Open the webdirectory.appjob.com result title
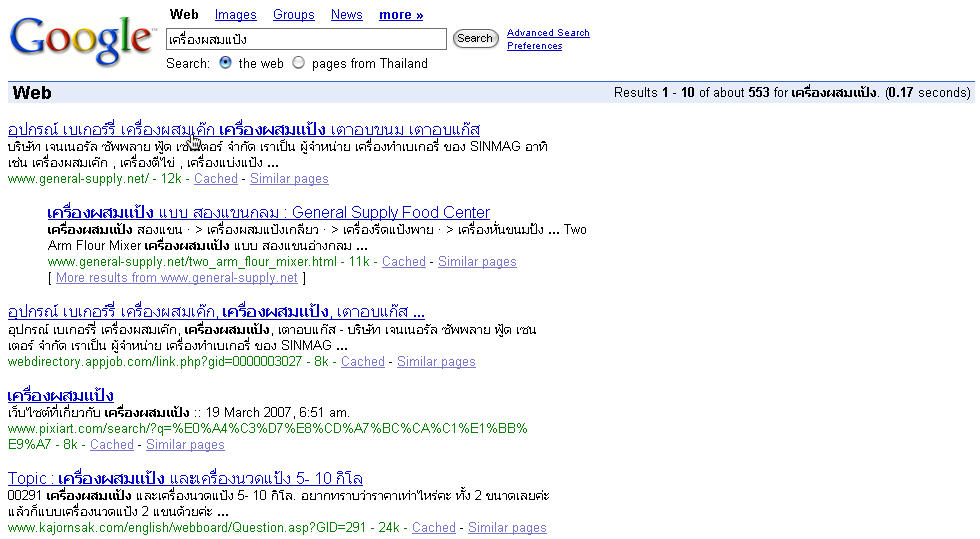Viewport: 980px width, 539px height. (216, 311)
